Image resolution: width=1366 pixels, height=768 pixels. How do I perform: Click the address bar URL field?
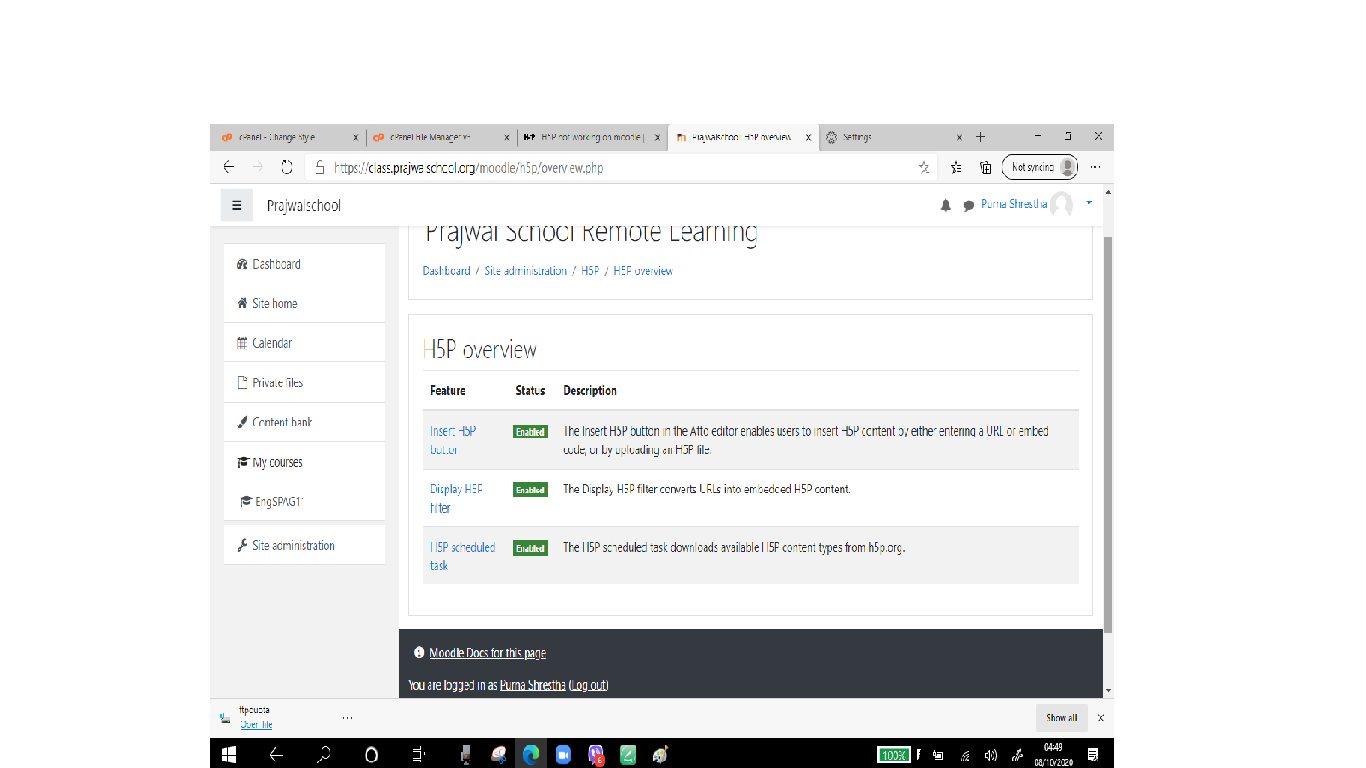click(x=620, y=168)
